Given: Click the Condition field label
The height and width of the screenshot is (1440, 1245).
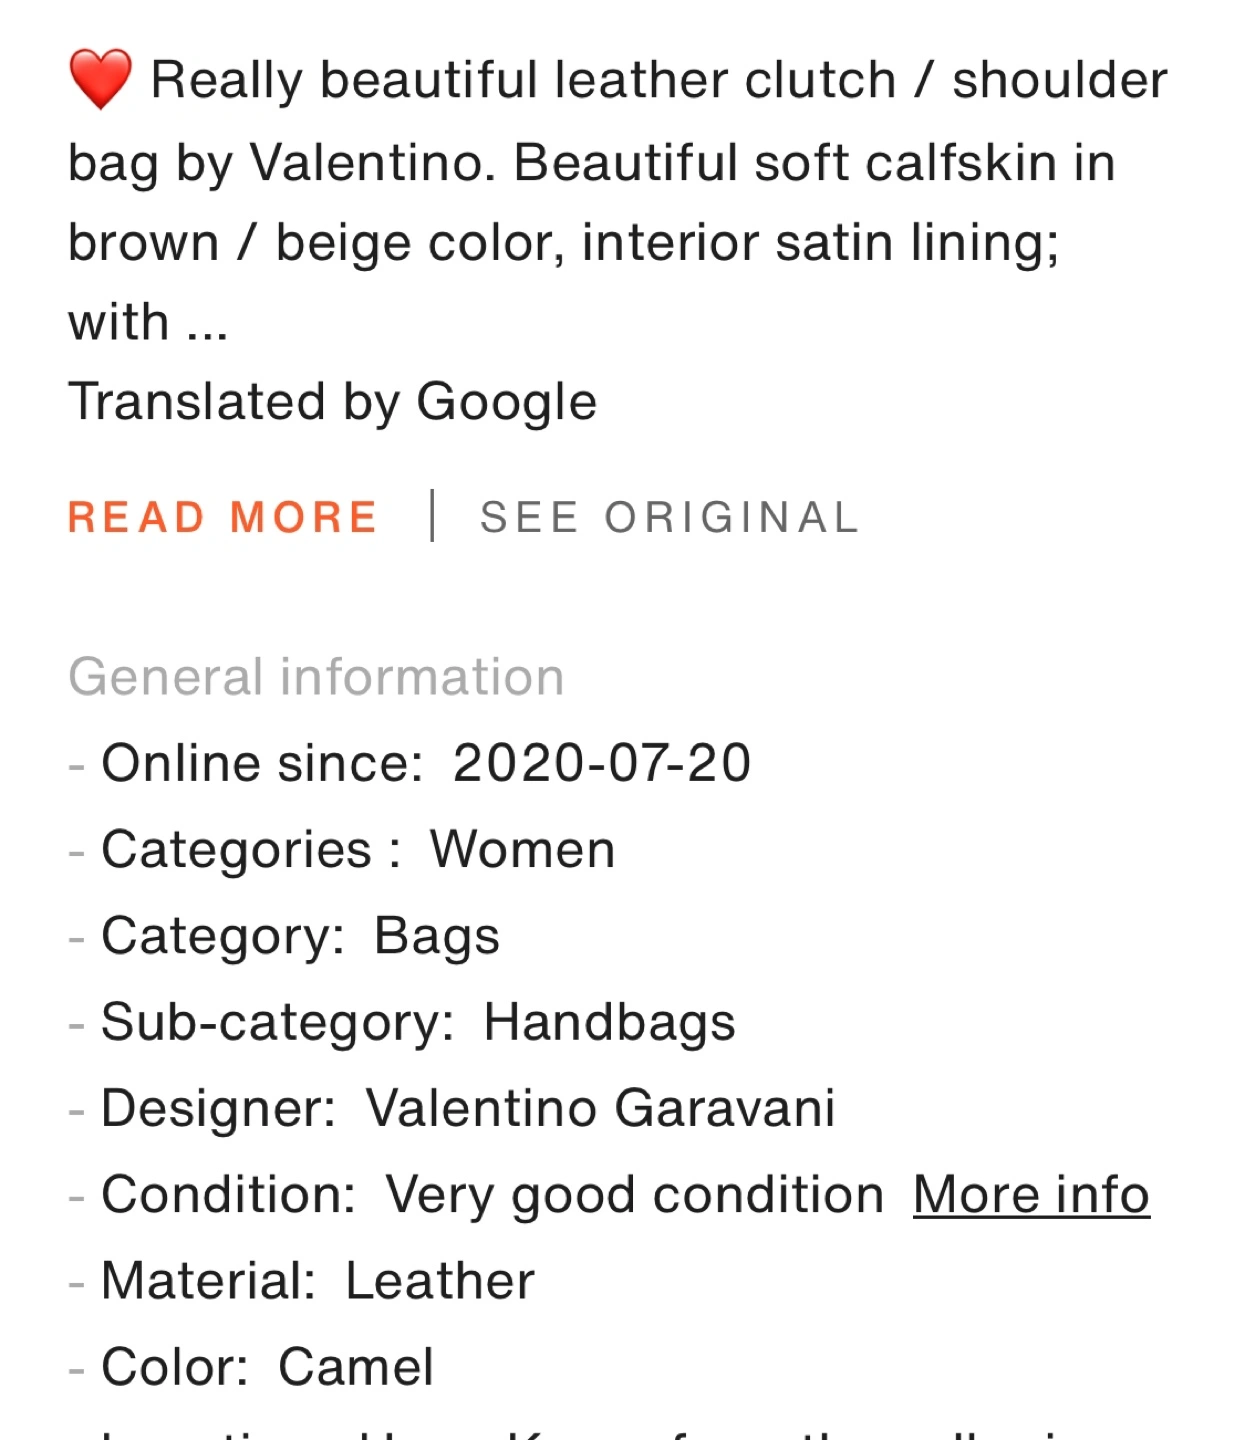Looking at the screenshot, I should click(x=229, y=1194).
